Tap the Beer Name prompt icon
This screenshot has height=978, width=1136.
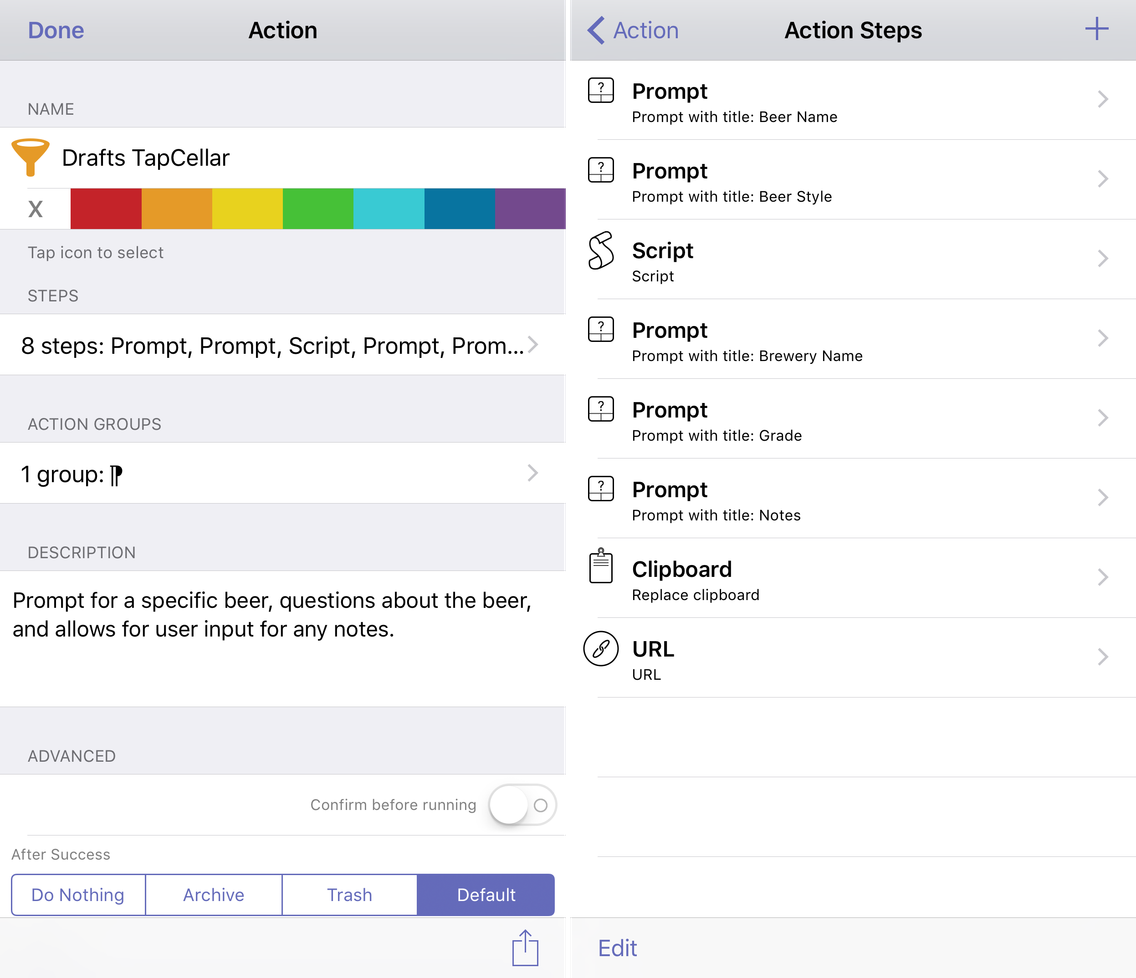(x=600, y=92)
